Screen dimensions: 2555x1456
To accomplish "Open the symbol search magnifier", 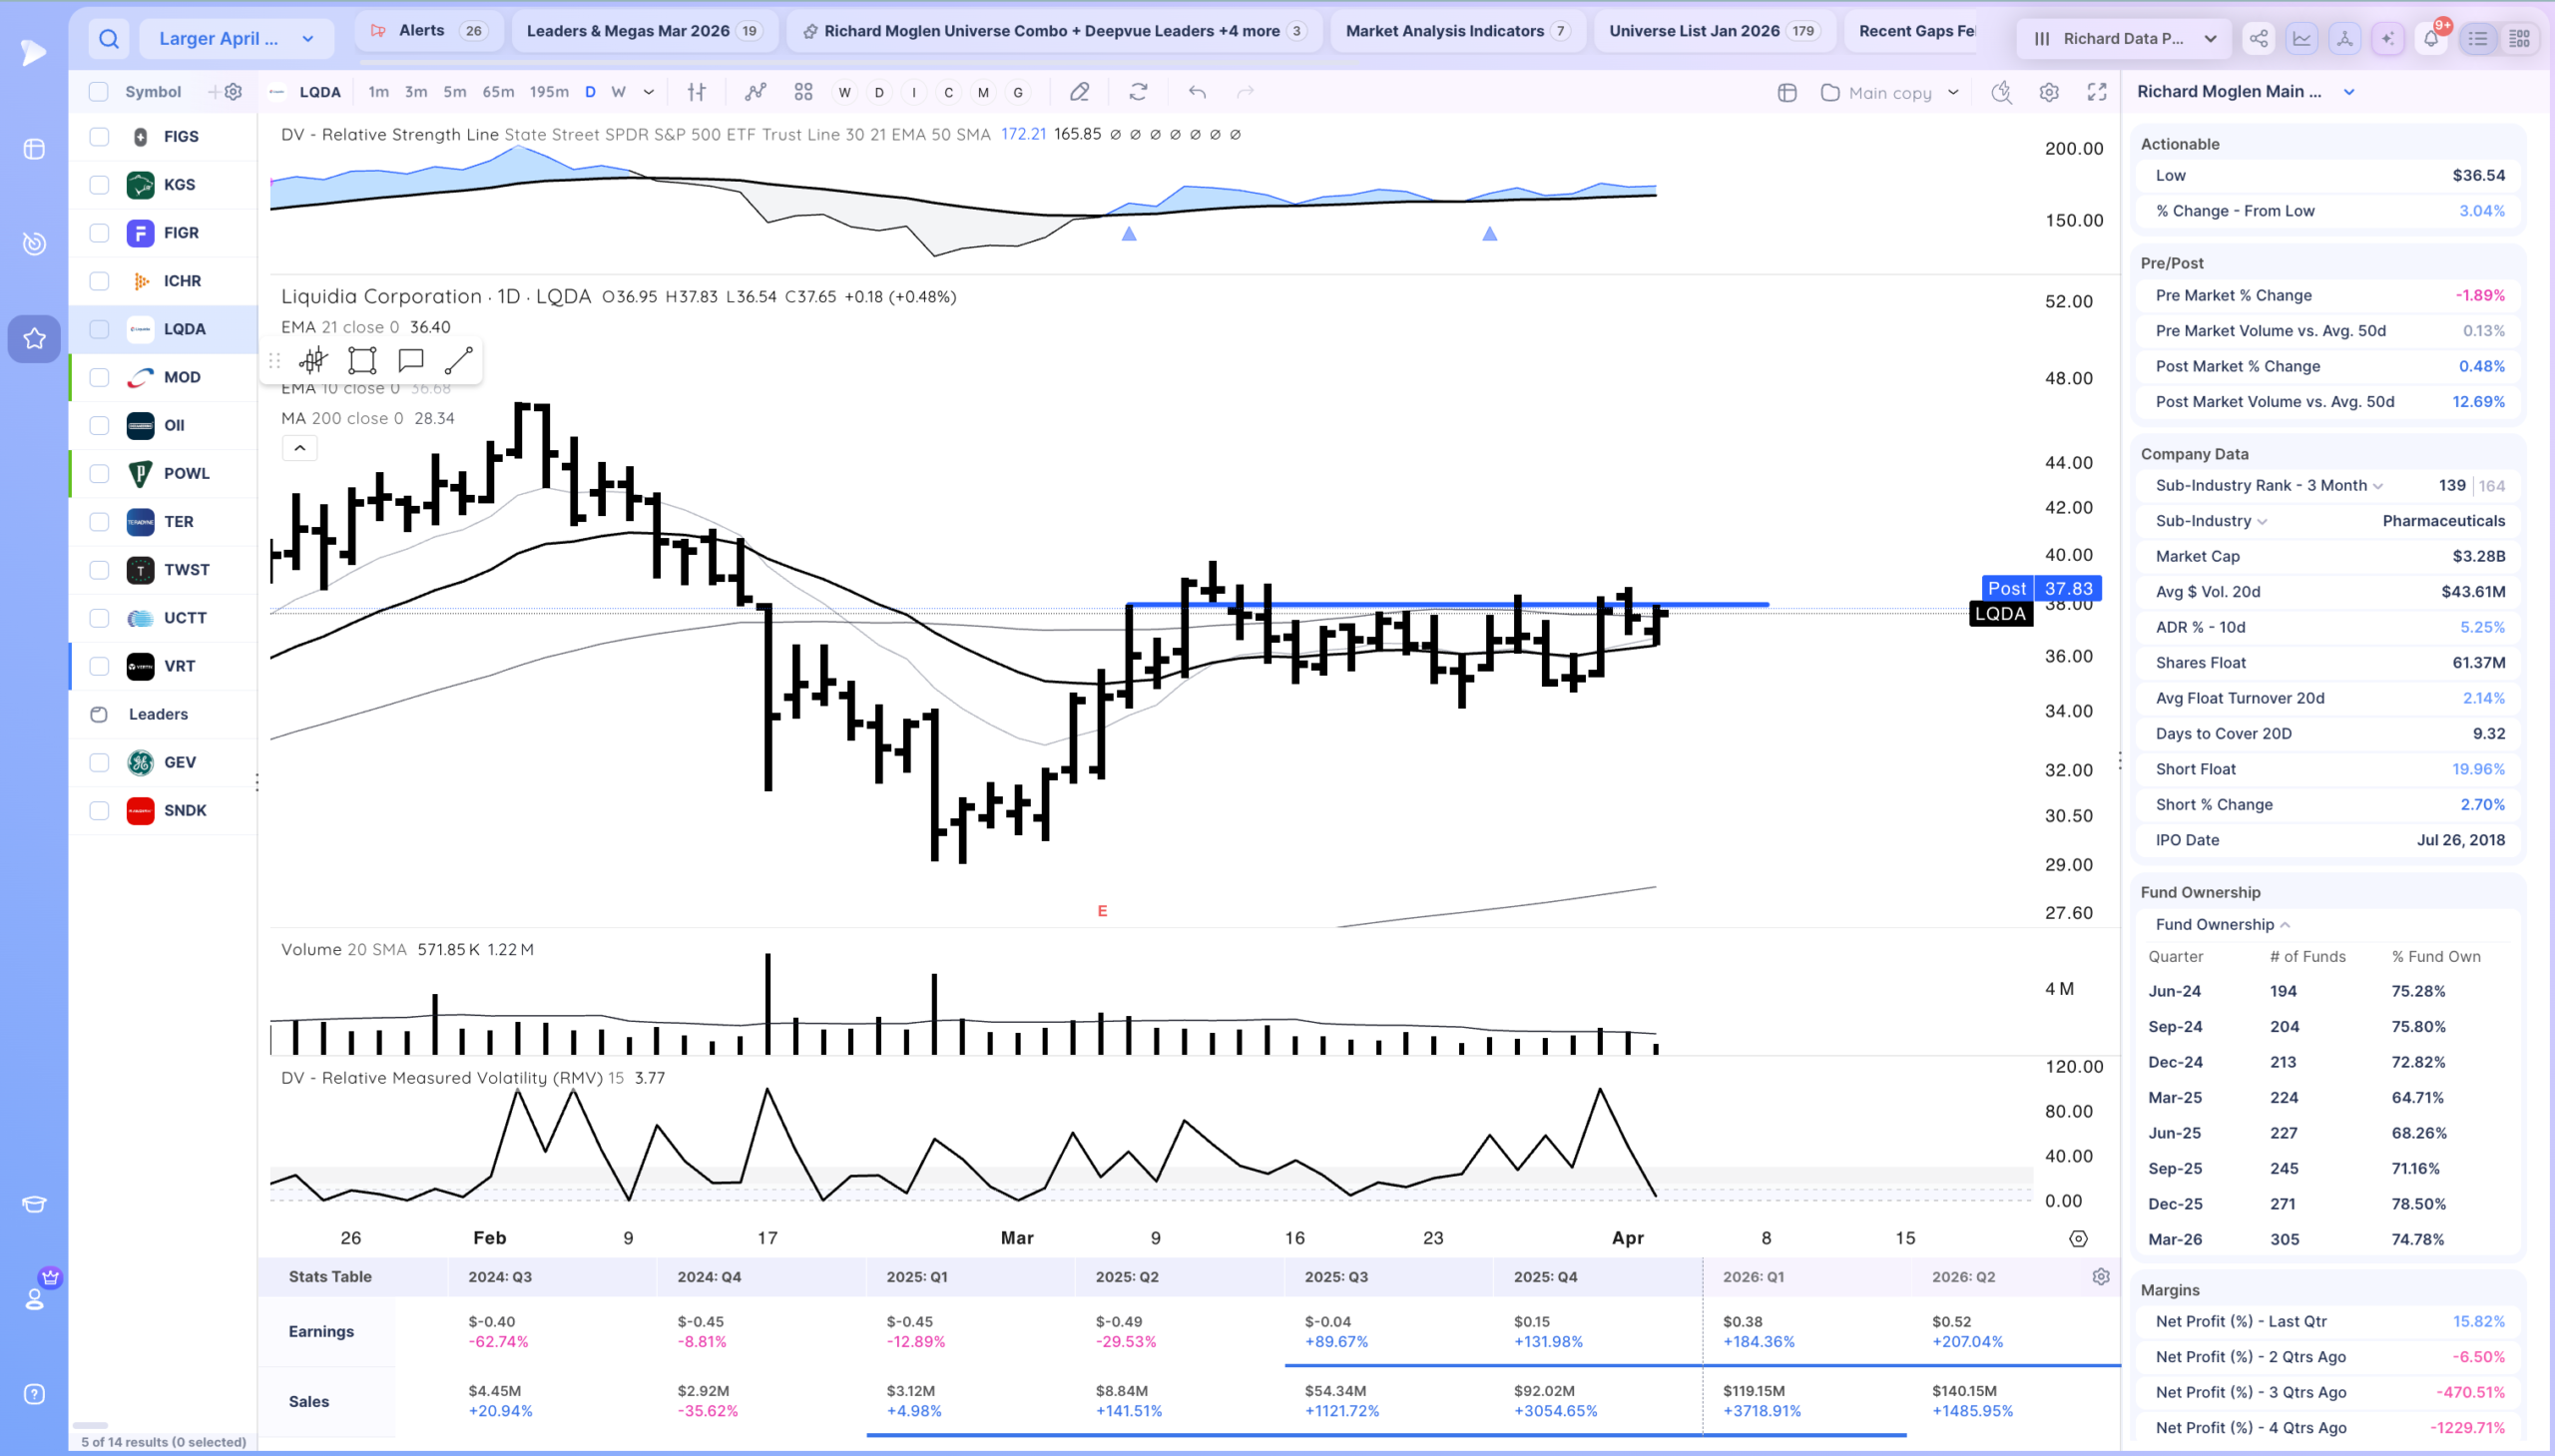I will click(109, 38).
